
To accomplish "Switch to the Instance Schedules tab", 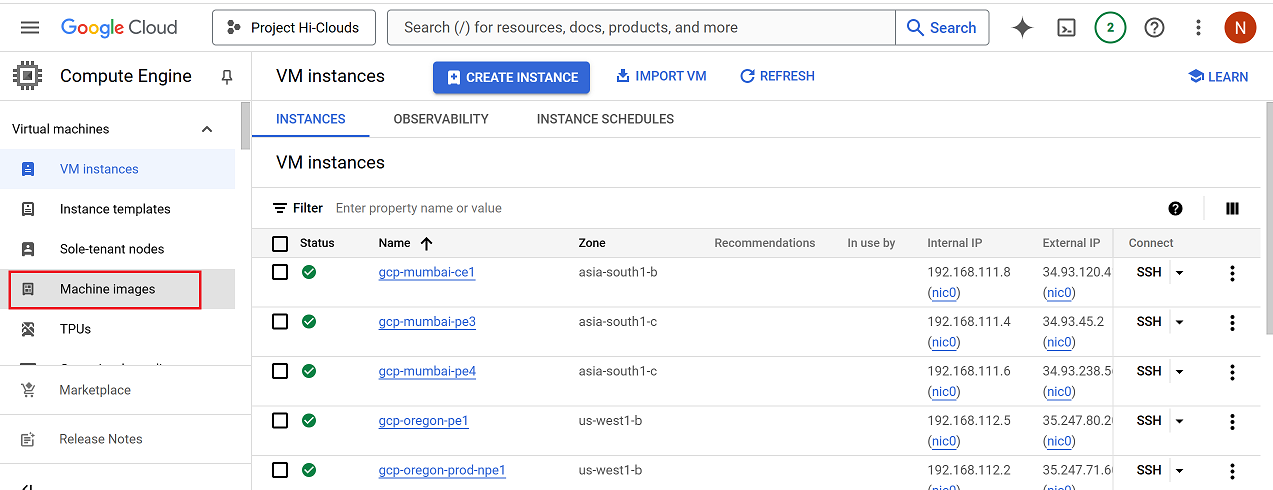I will coord(605,119).
